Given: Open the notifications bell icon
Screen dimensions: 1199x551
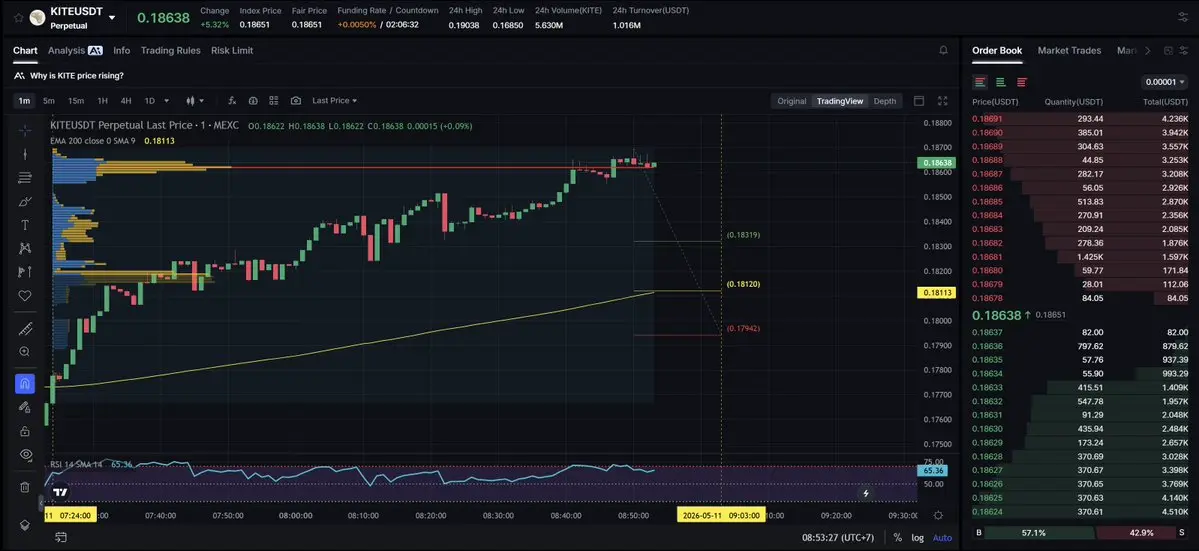Looking at the screenshot, I should [944, 50].
